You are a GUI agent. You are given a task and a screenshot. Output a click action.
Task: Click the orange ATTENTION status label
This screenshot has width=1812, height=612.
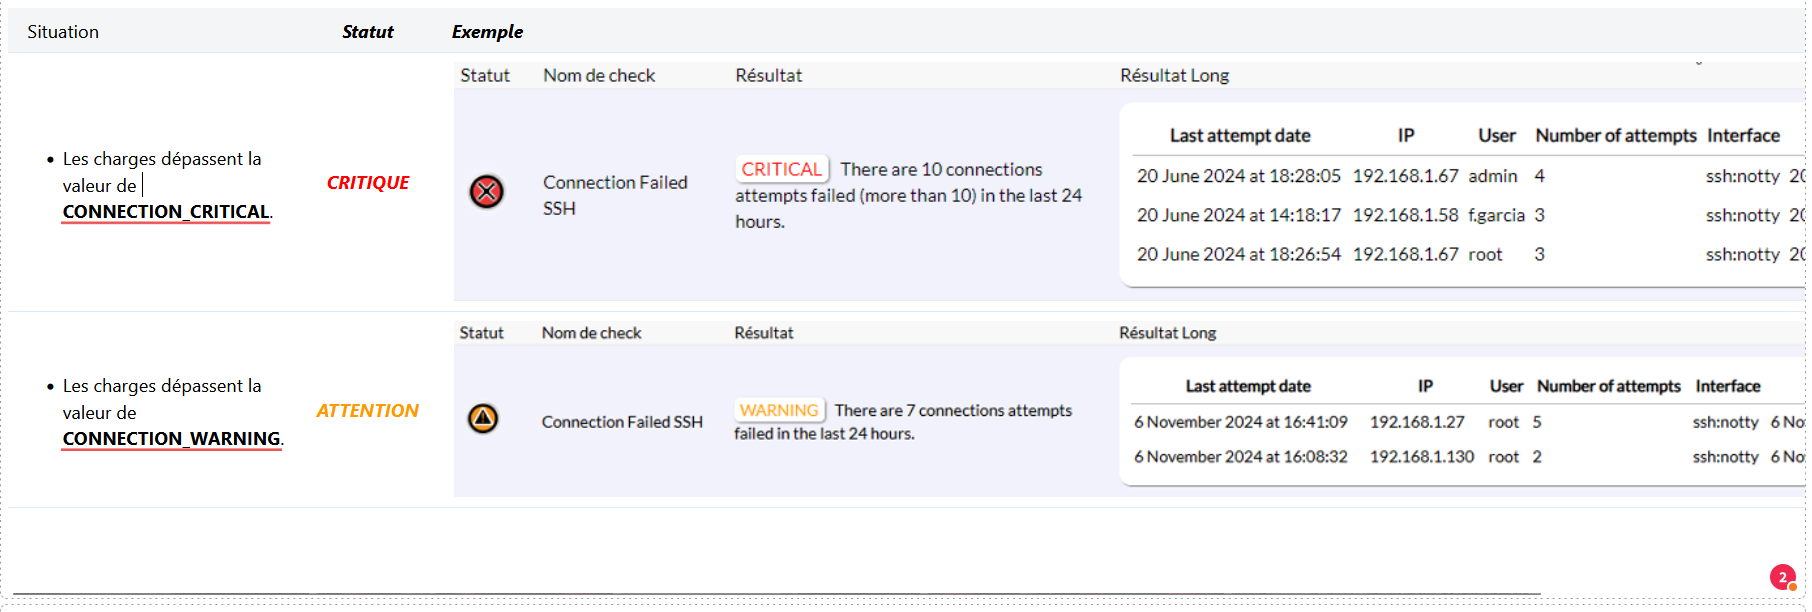coord(367,411)
